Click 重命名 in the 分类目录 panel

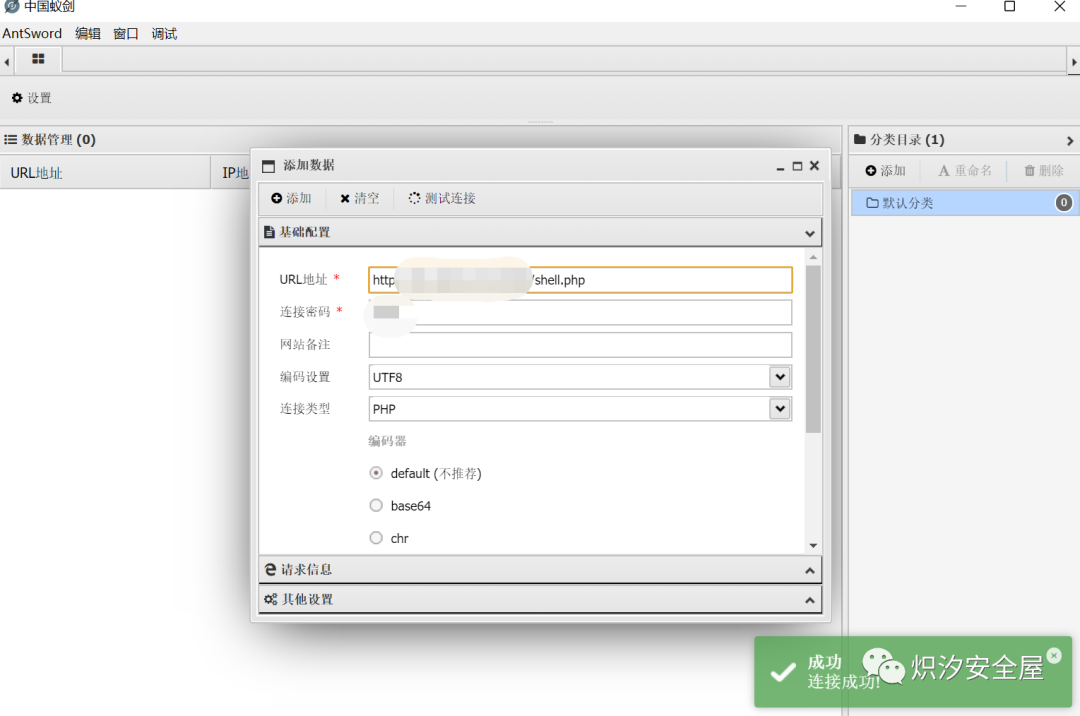(x=965, y=171)
